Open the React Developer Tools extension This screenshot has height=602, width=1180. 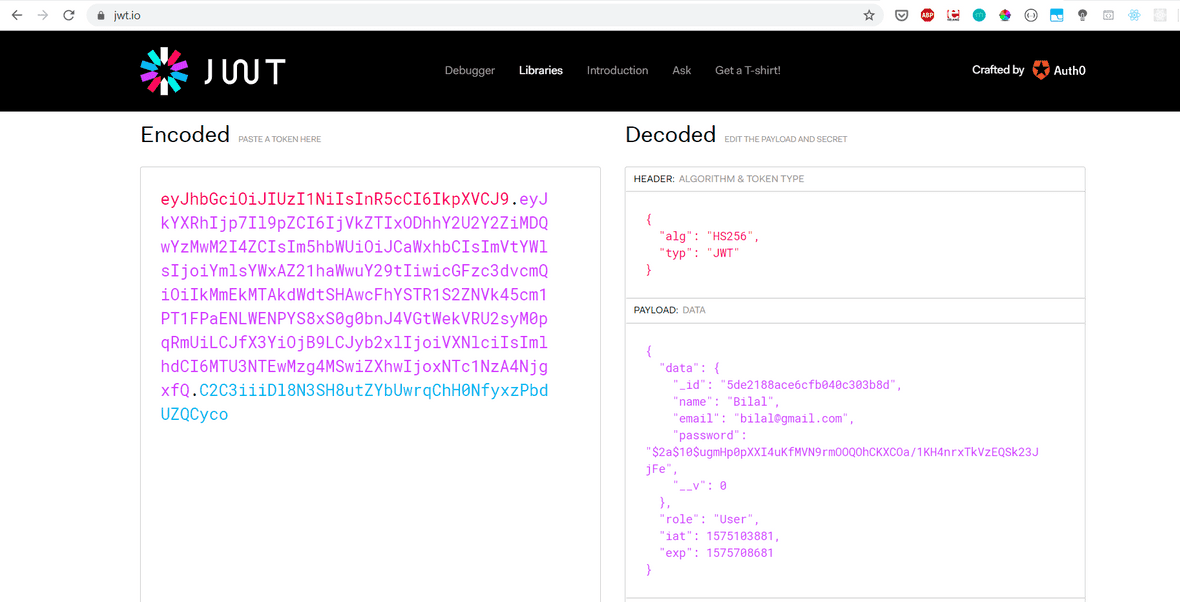[x=1134, y=15]
